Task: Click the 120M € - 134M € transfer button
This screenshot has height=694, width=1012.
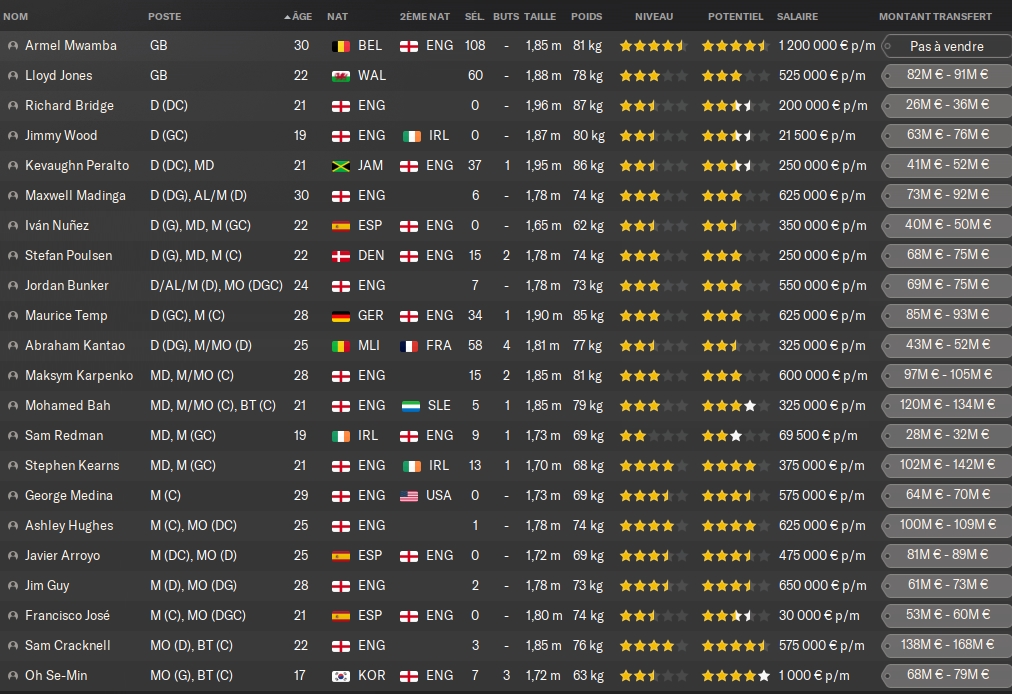Action: coord(946,406)
